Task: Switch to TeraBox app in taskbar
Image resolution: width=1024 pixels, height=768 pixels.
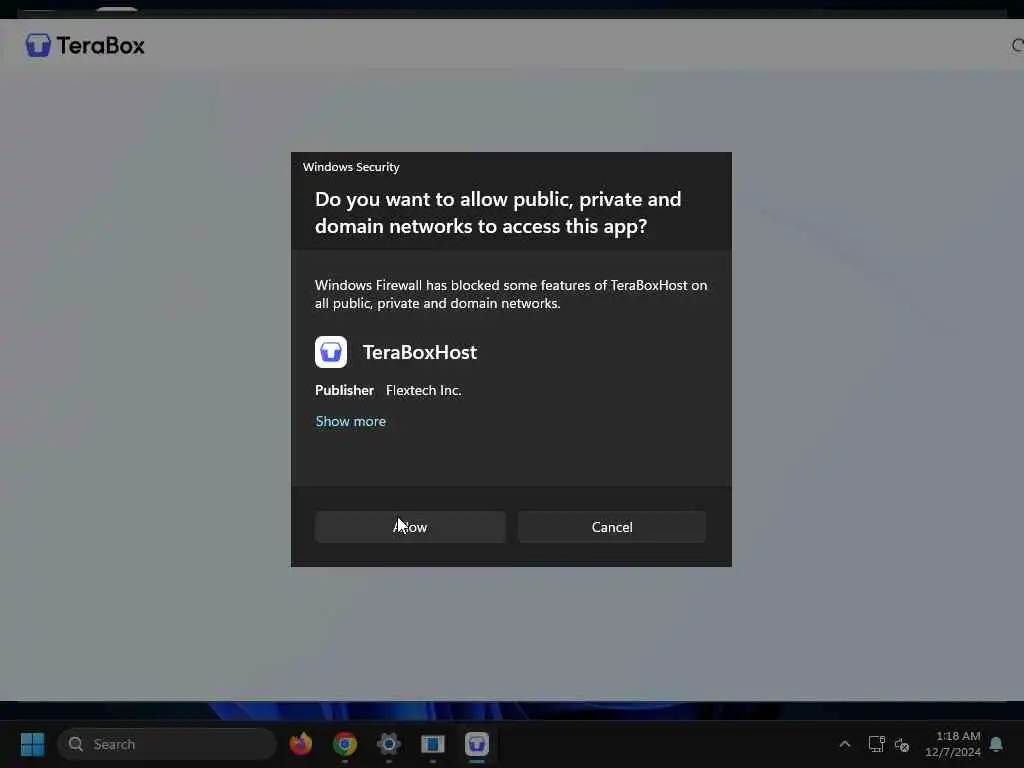Action: tap(477, 744)
